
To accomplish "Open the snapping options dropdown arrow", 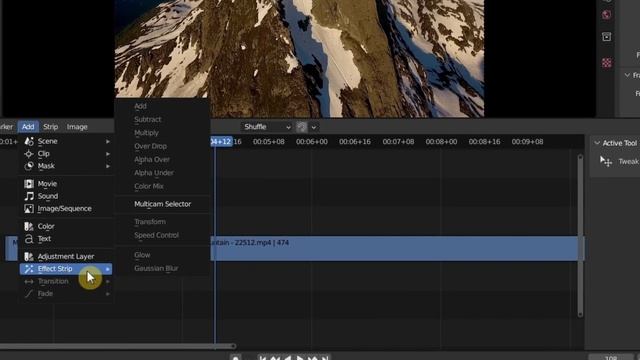I will pos(313,127).
